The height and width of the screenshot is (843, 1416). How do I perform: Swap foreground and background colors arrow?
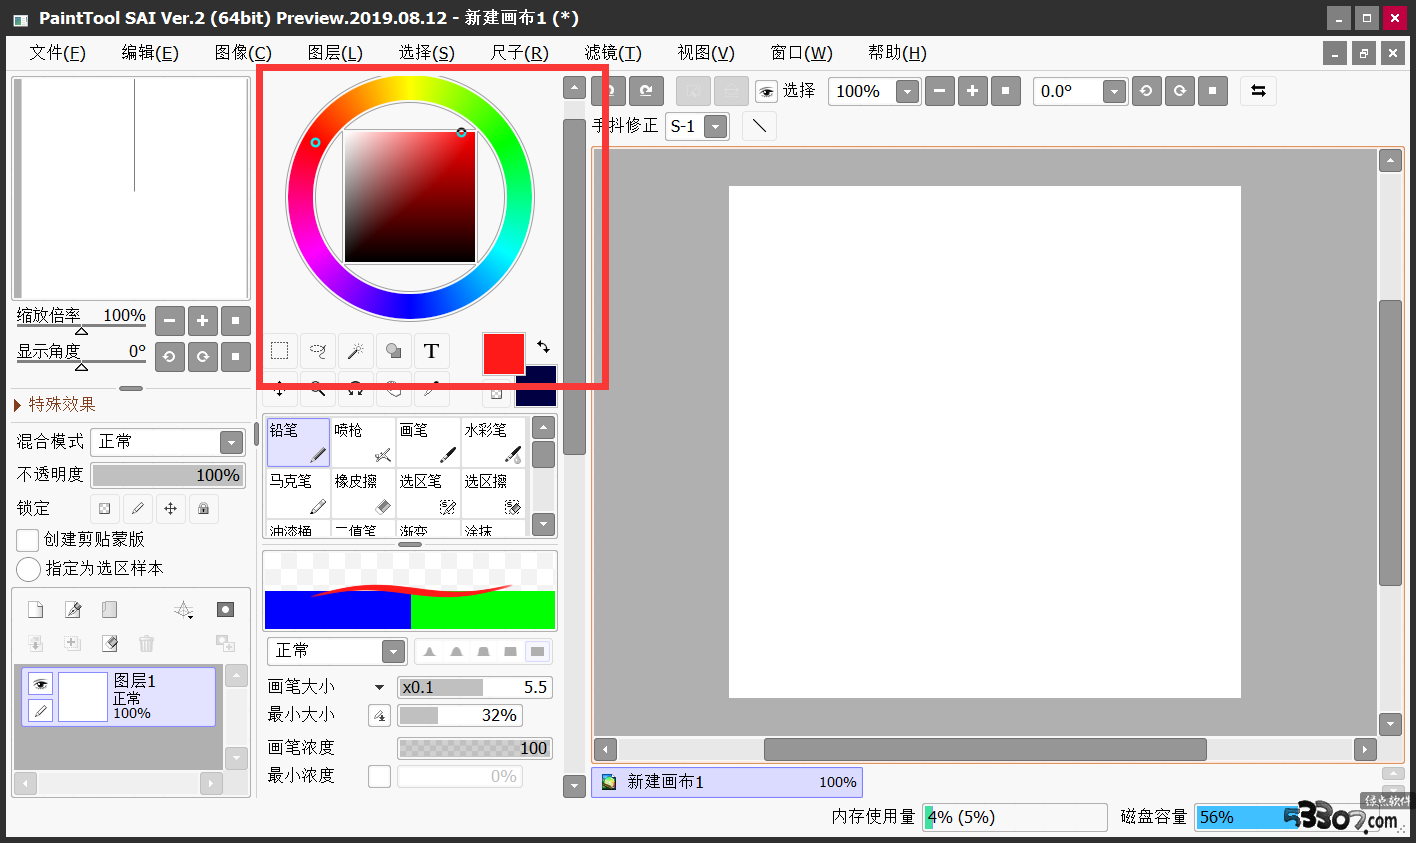[543, 346]
